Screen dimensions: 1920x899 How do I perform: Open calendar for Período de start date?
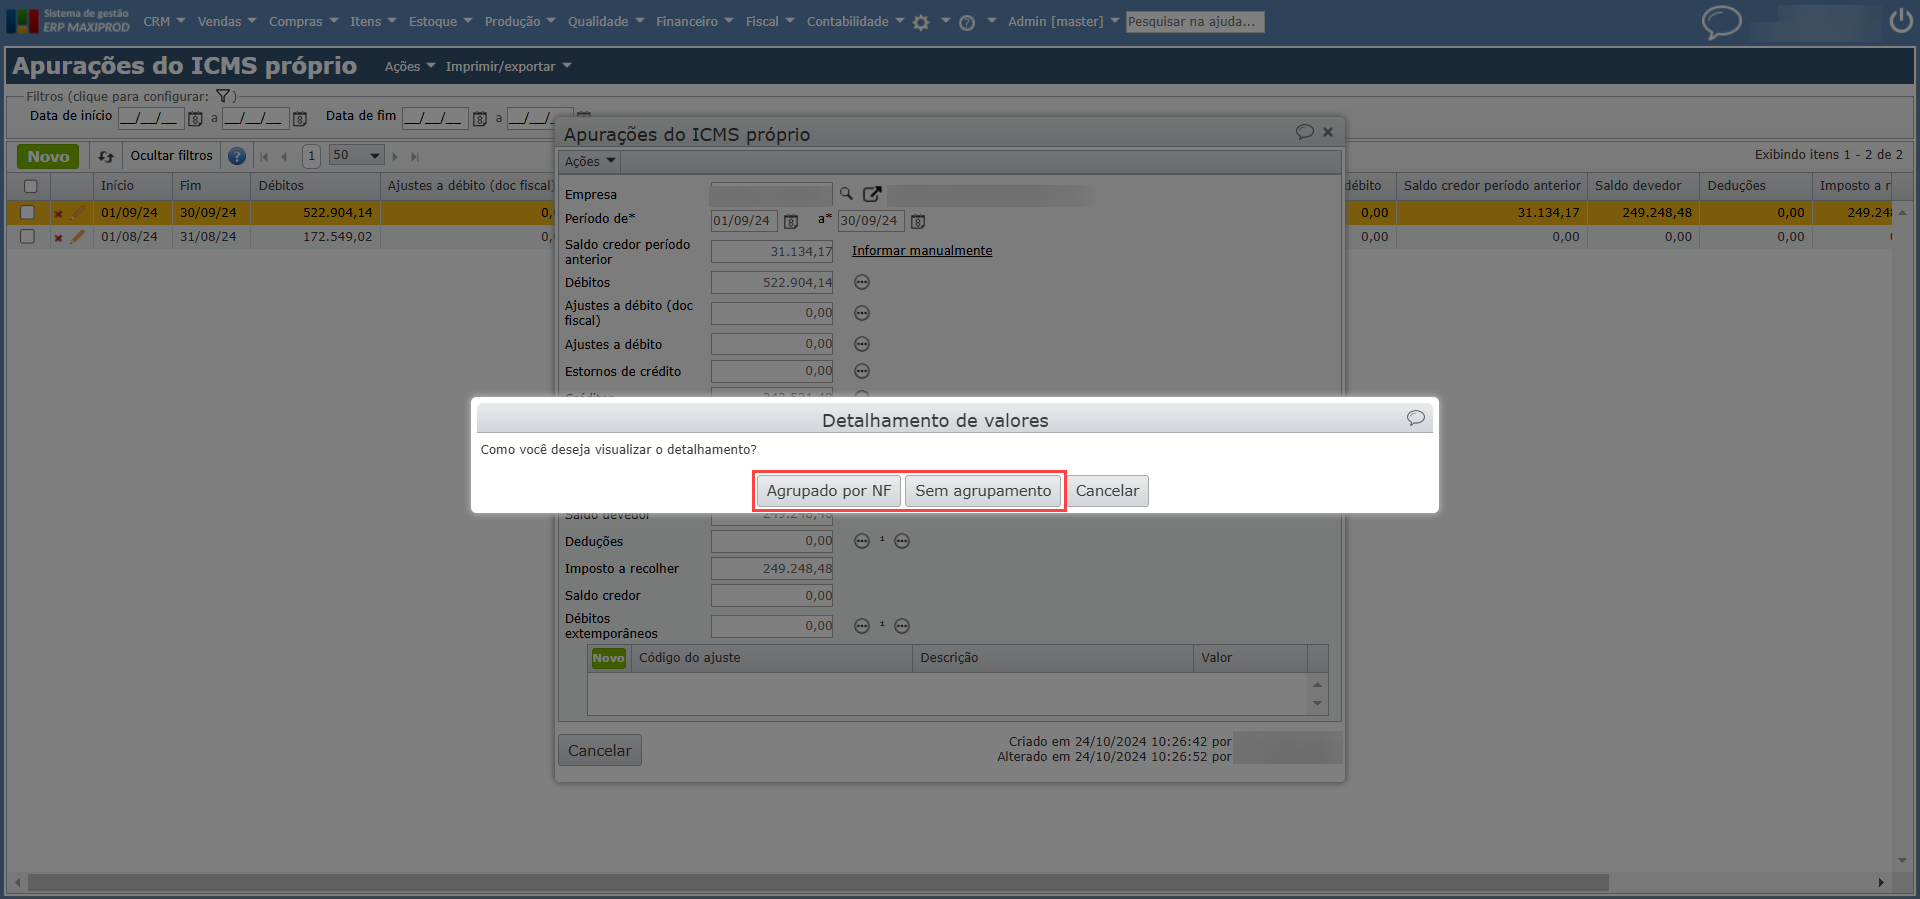point(791,221)
